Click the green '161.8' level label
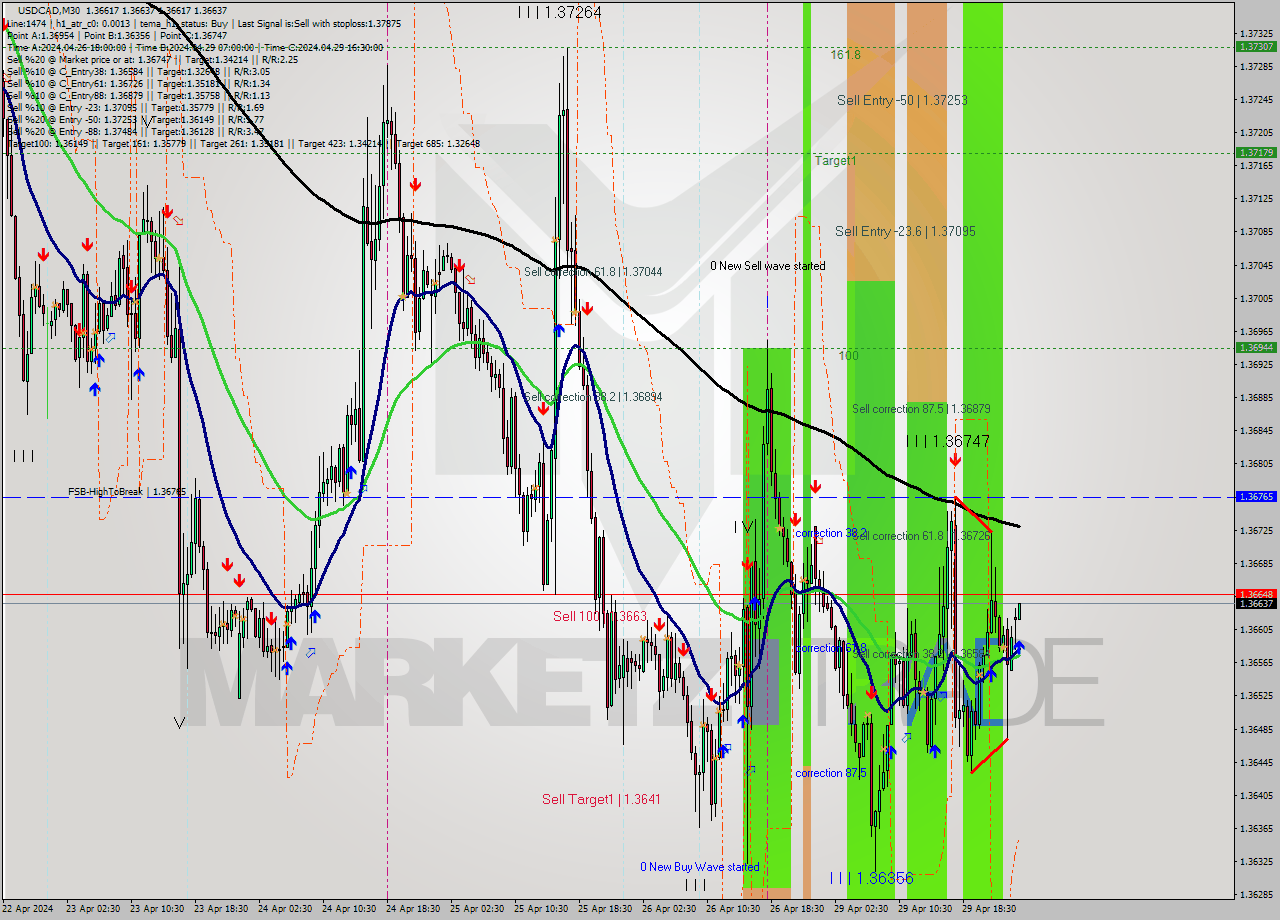Screen dimensions: 1280x920 click(x=845, y=55)
